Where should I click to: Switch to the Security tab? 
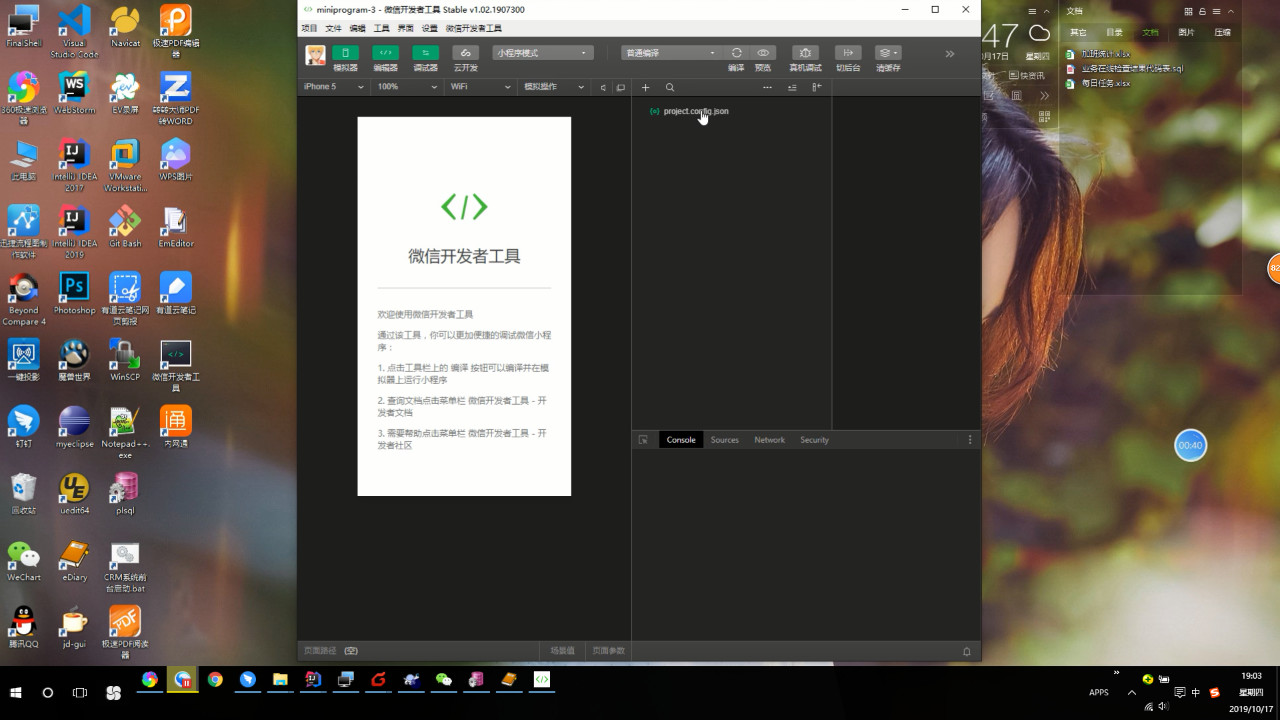coord(814,440)
